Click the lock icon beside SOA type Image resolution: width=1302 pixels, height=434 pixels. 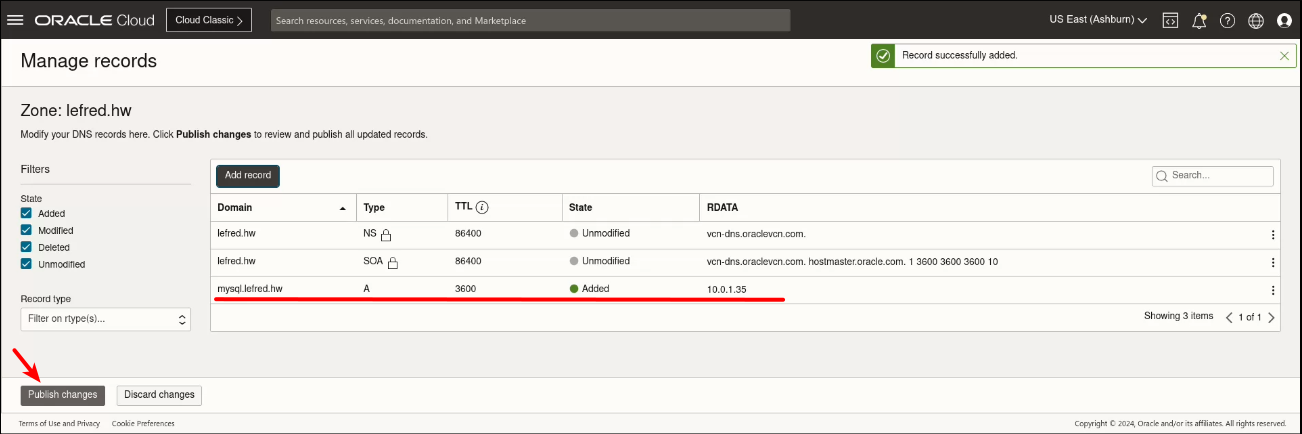(x=393, y=263)
